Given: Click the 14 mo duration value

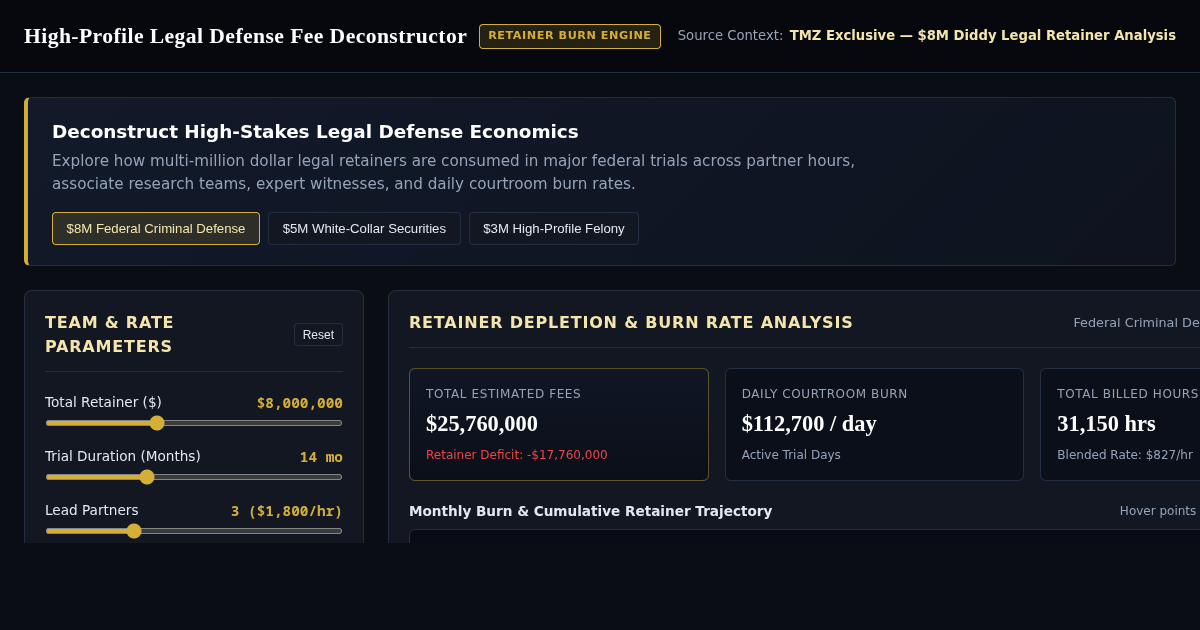Looking at the screenshot, I should [x=321, y=457].
